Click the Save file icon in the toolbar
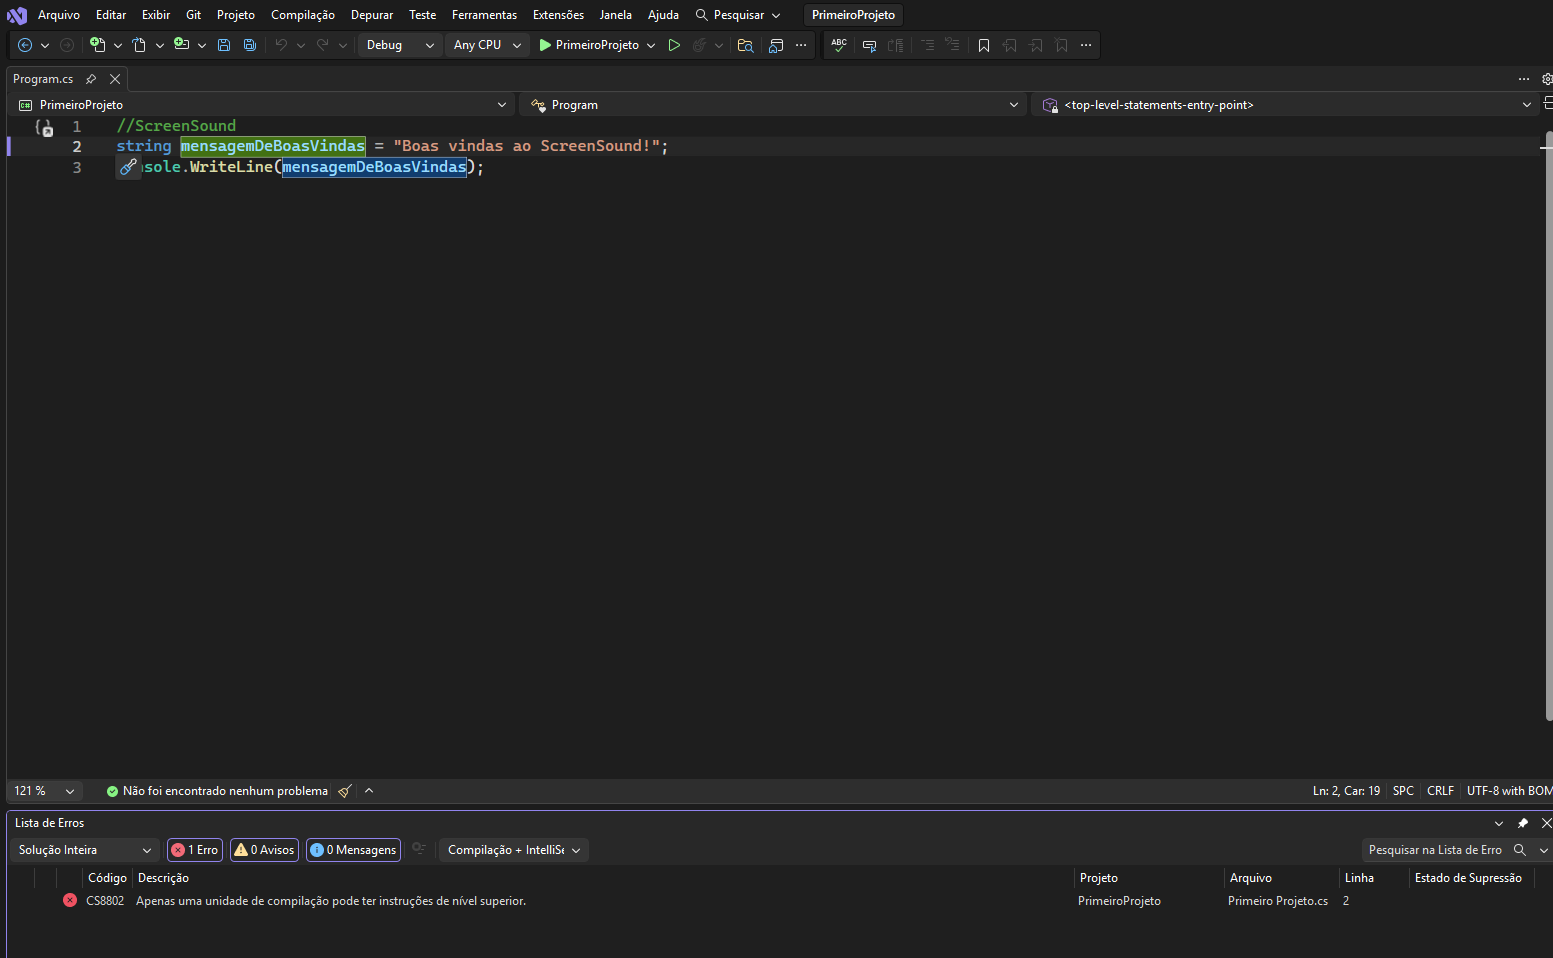The width and height of the screenshot is (1553, 958). pos(224,45)
